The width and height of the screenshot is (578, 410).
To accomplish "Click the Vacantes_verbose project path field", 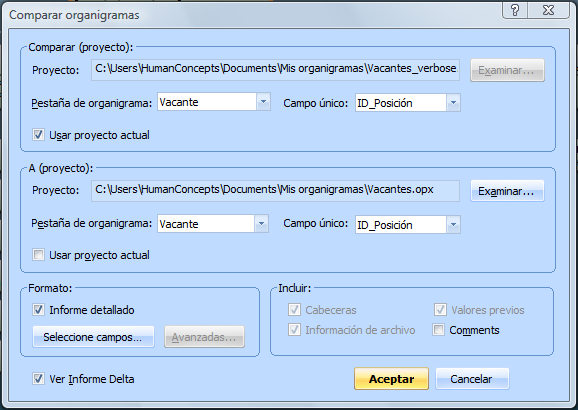I will pyautogui.click(x=275, y=69).
